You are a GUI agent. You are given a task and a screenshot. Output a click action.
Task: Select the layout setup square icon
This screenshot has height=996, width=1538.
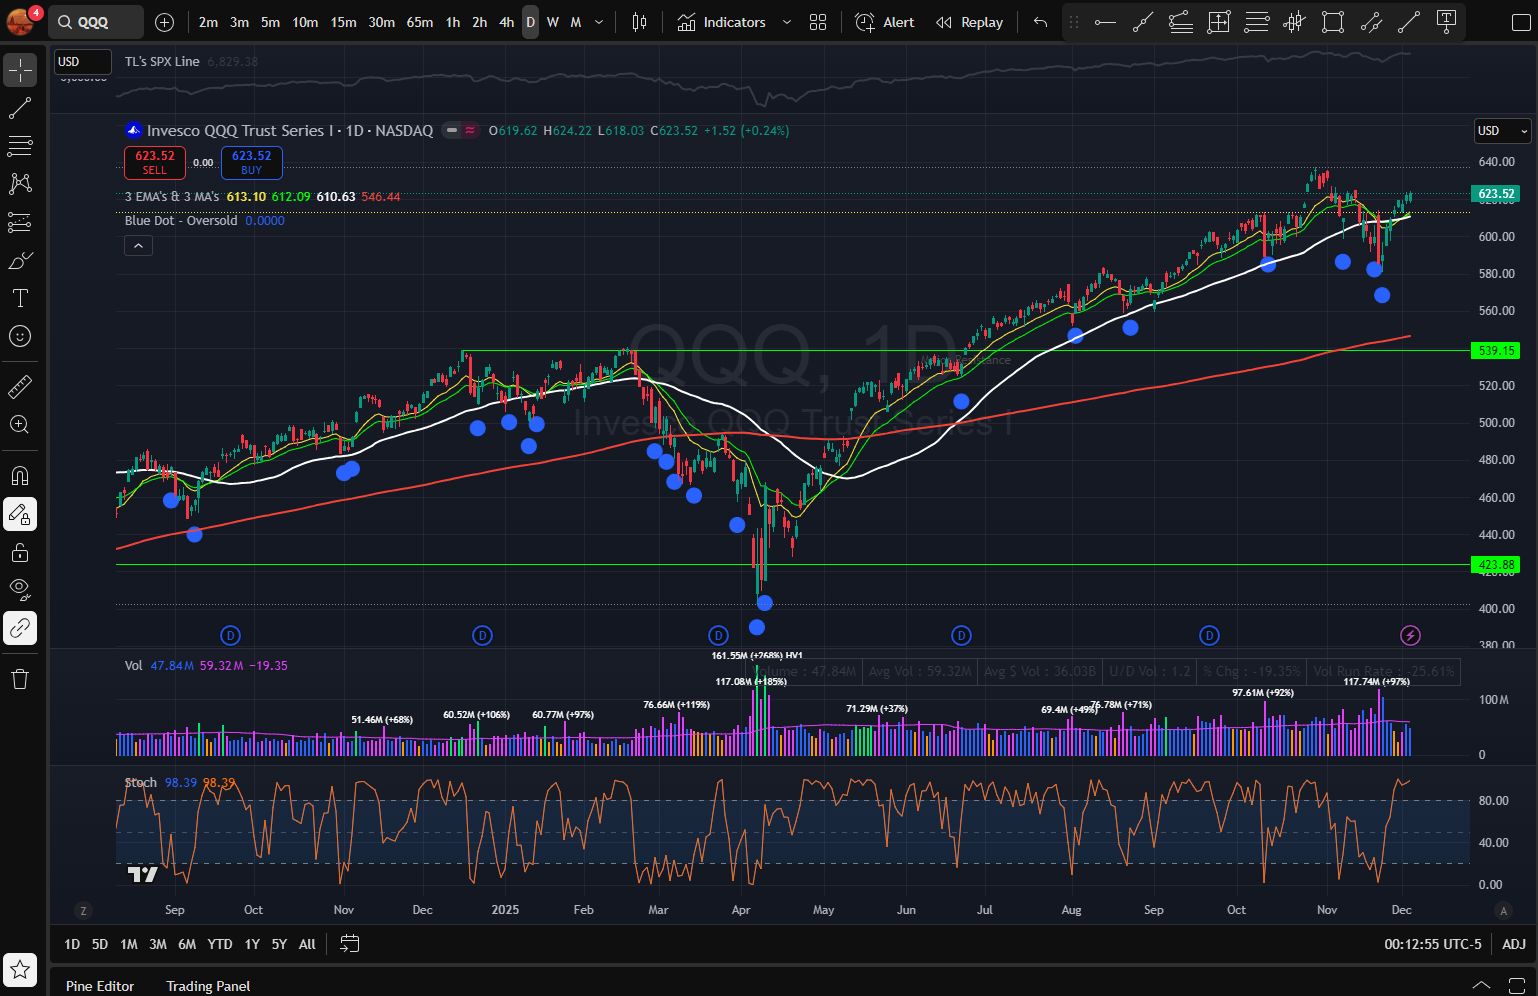tap(1521, 22)
